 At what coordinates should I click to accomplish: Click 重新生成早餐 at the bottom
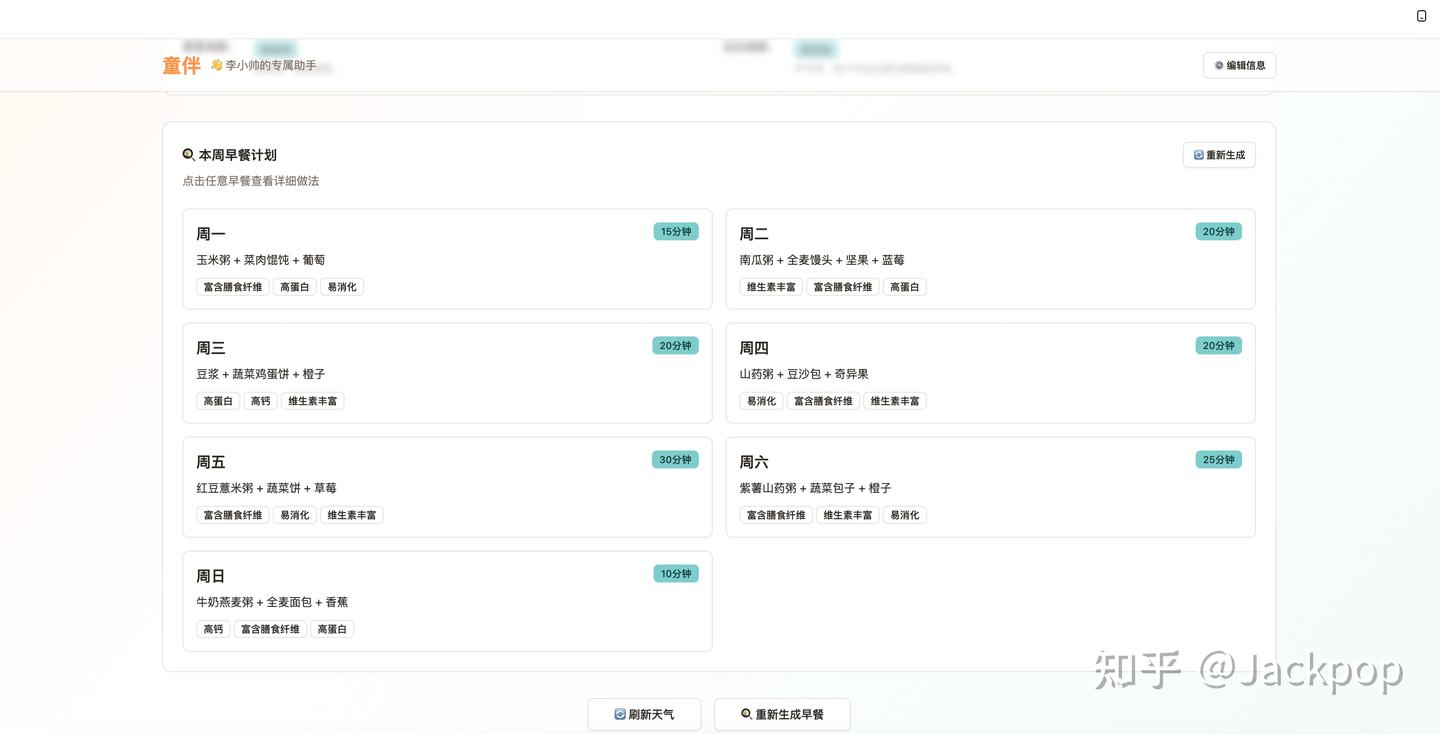point(782,714)
